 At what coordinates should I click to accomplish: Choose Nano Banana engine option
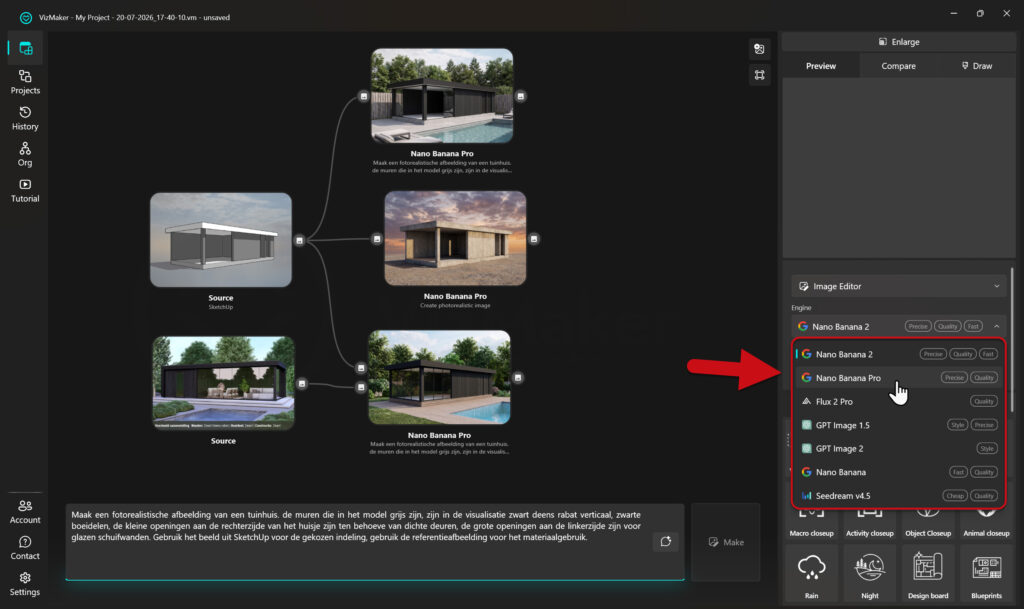tap(898, 472)
